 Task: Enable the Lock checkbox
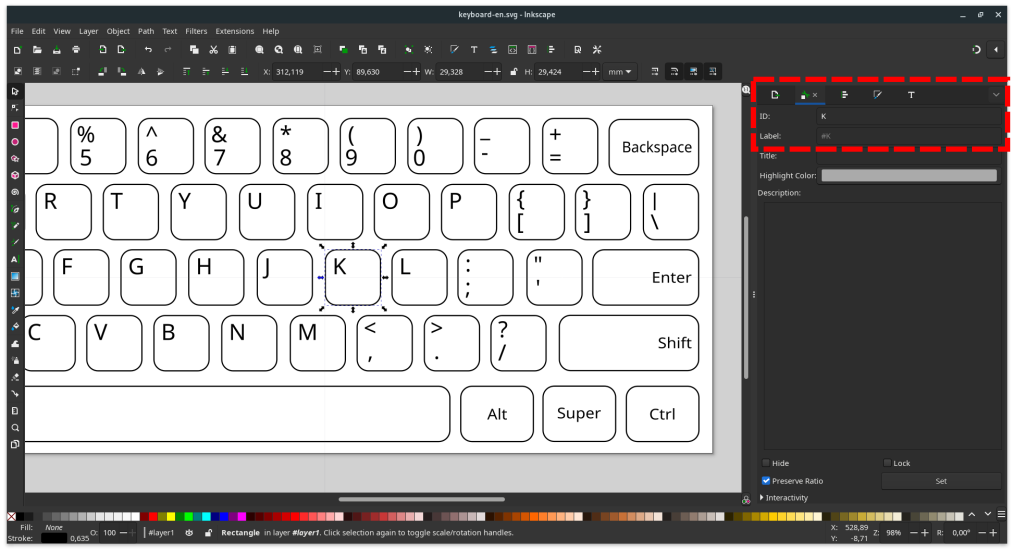click(x=887, y=463)
